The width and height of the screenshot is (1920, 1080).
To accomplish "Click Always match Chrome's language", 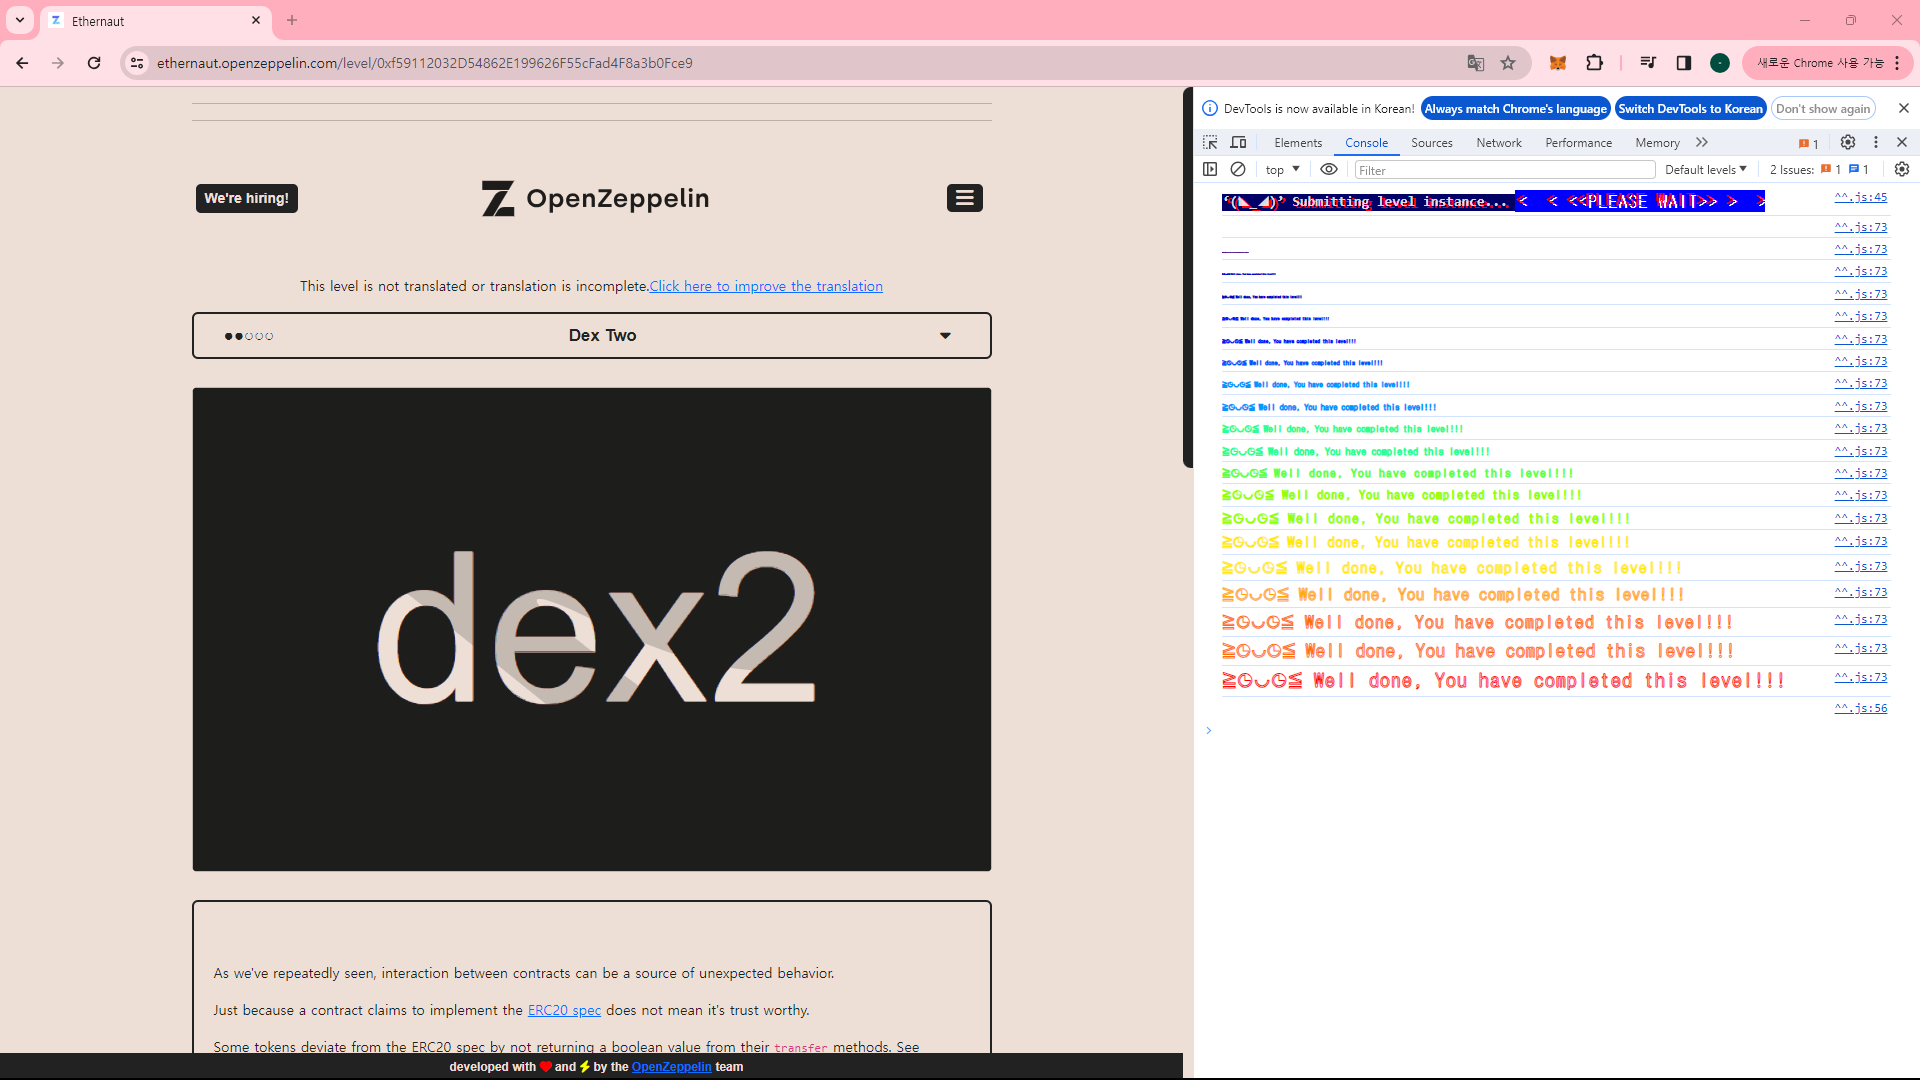I will [1515, 109].
